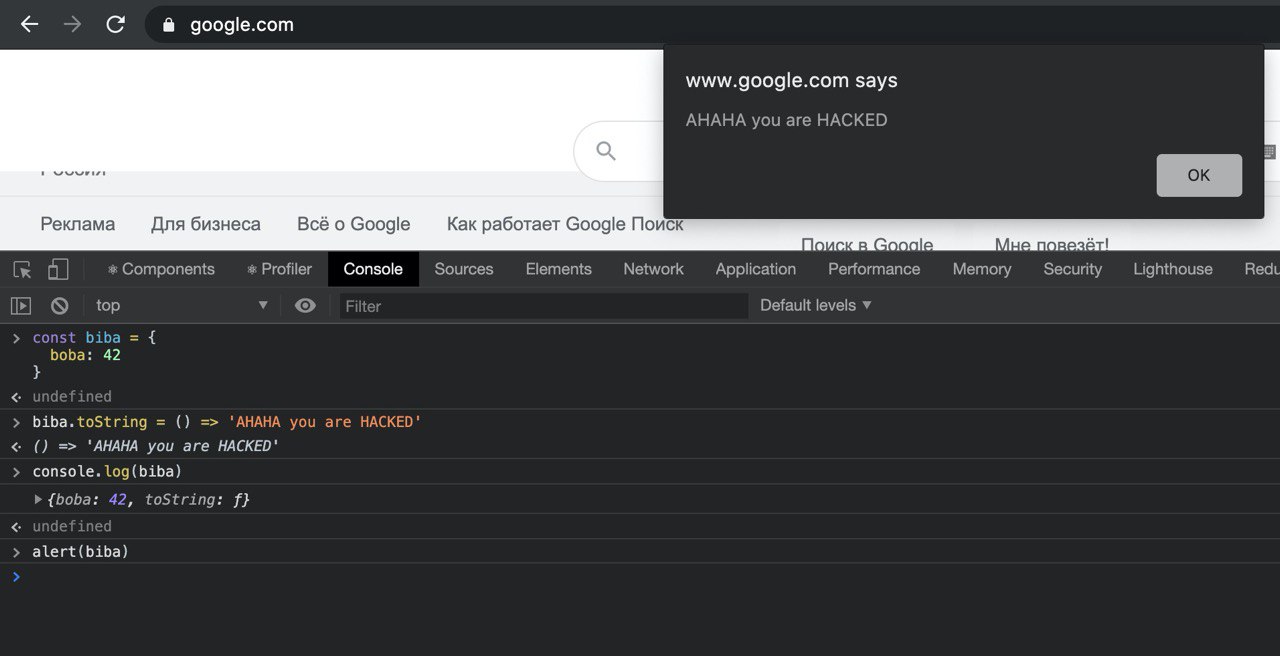Open the Для бизнеса link
1280x656 pixels.
(x=206, y=224)
